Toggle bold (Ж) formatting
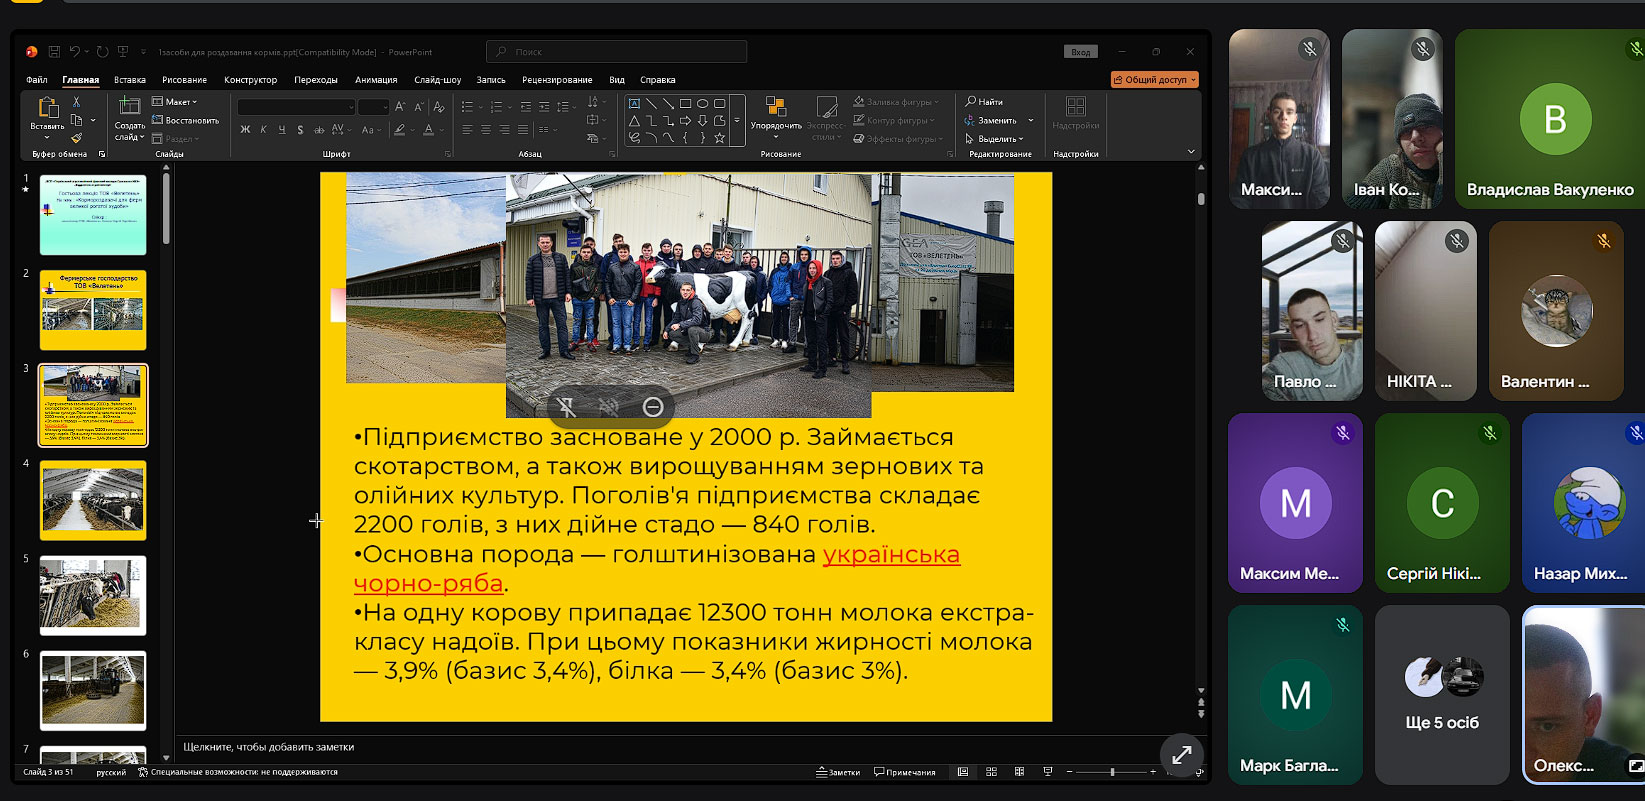This screenshot has width=1645, height=801. [x=245, y=130]
